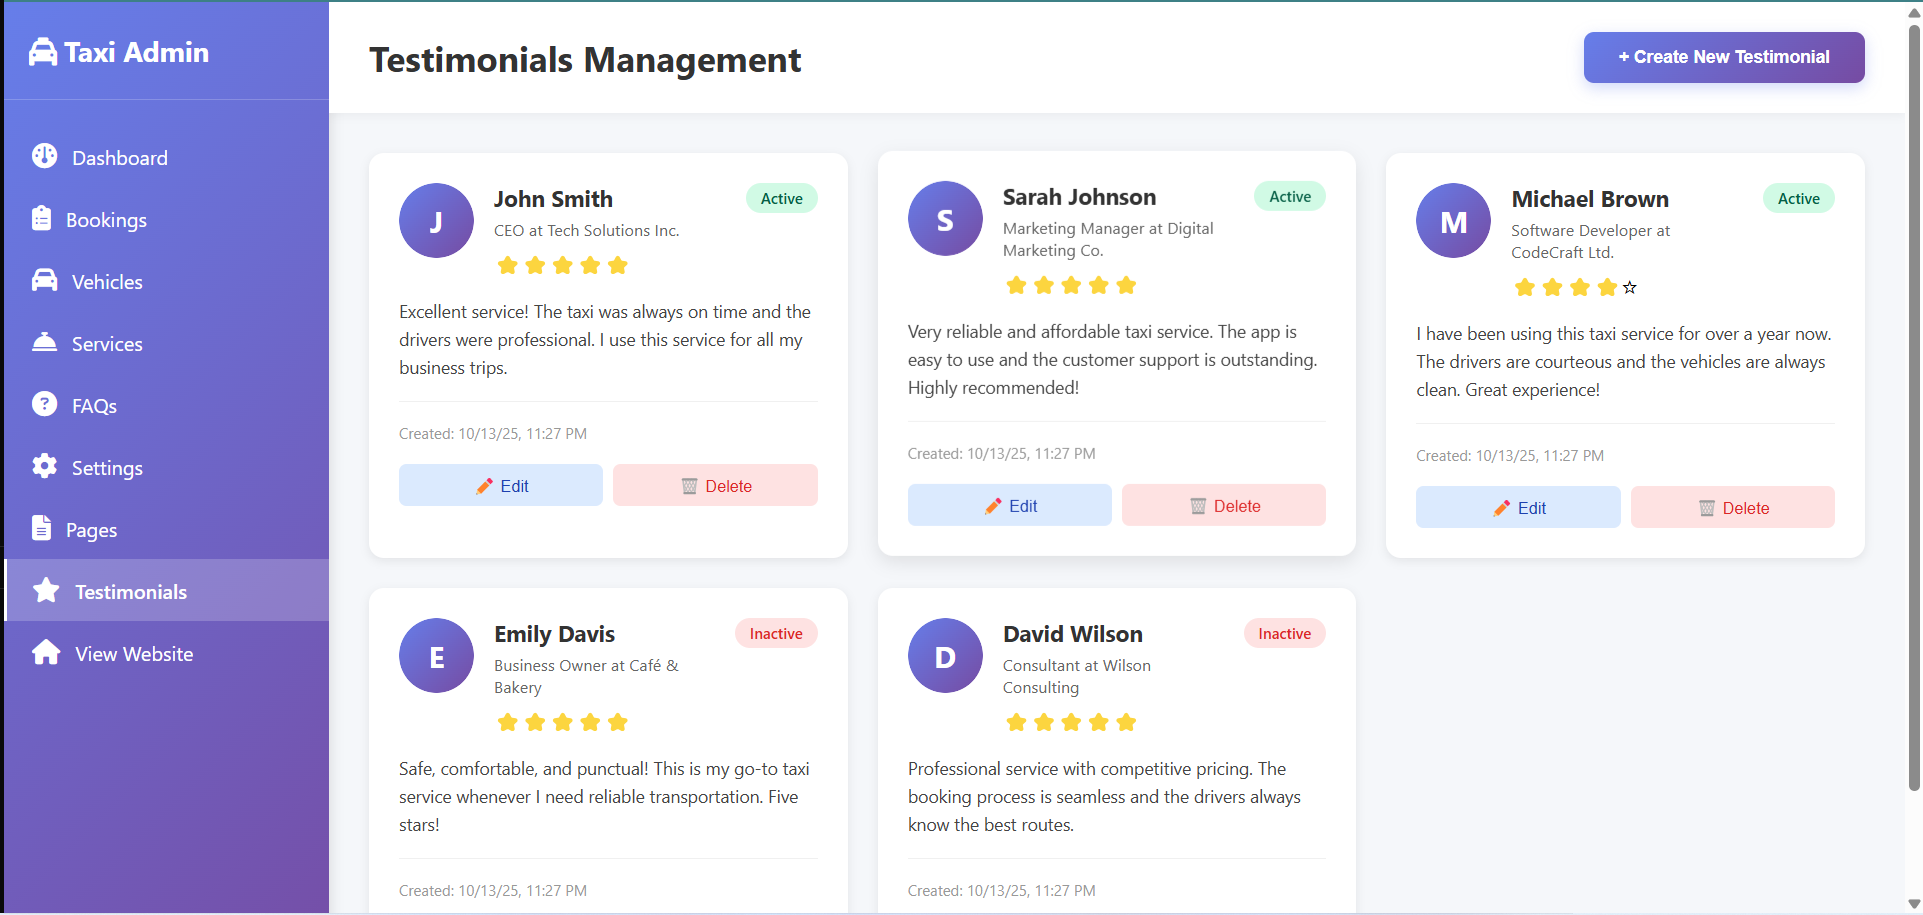Select the Vehicles car icon in the sidebar
1923x915 pixels.
point(44,281)
